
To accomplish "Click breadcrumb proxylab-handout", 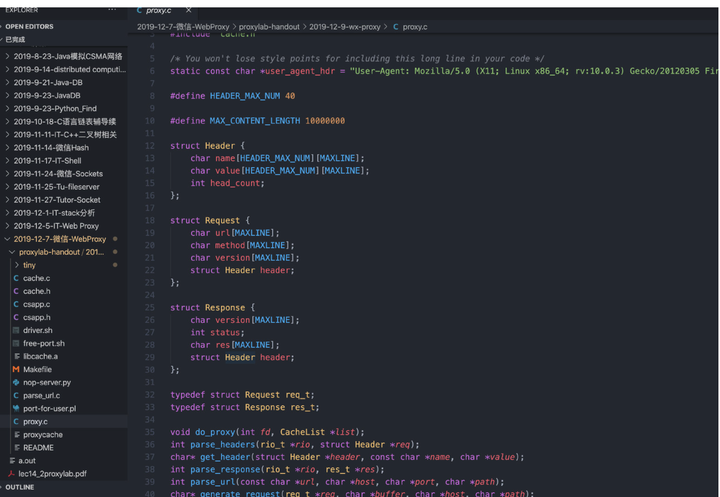I will click(x=269, y=27).
